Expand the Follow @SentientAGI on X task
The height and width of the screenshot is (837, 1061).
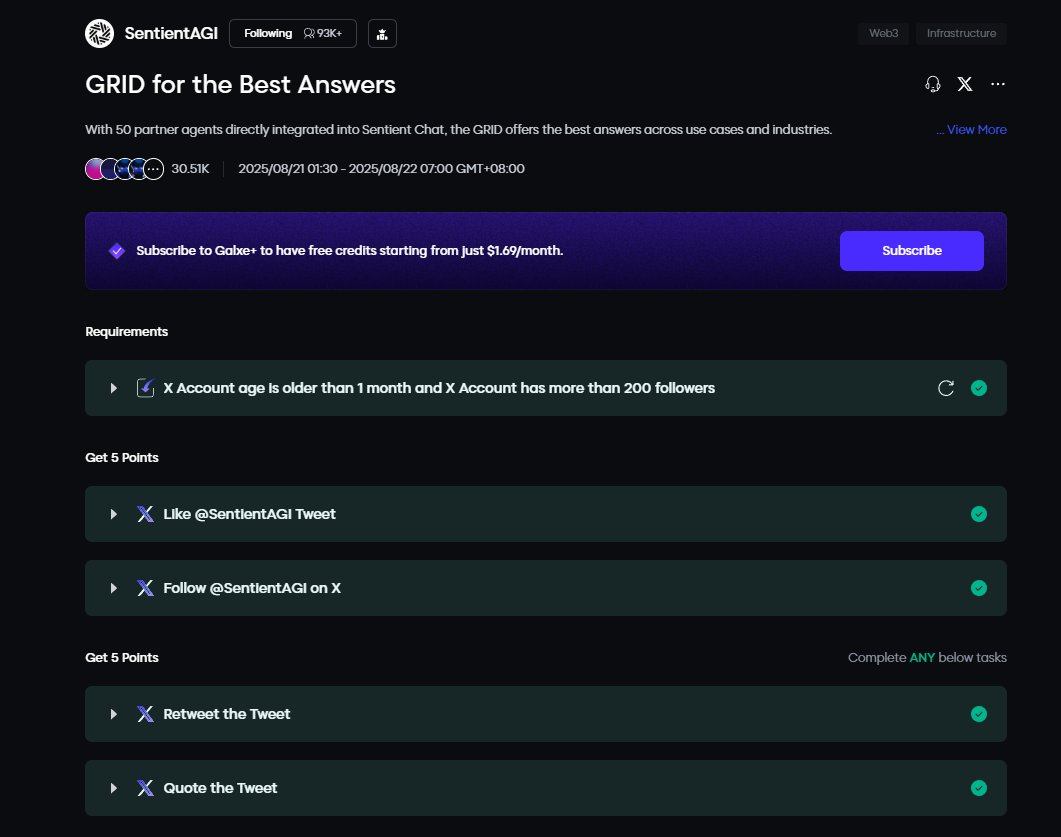(x=114, y=588)
